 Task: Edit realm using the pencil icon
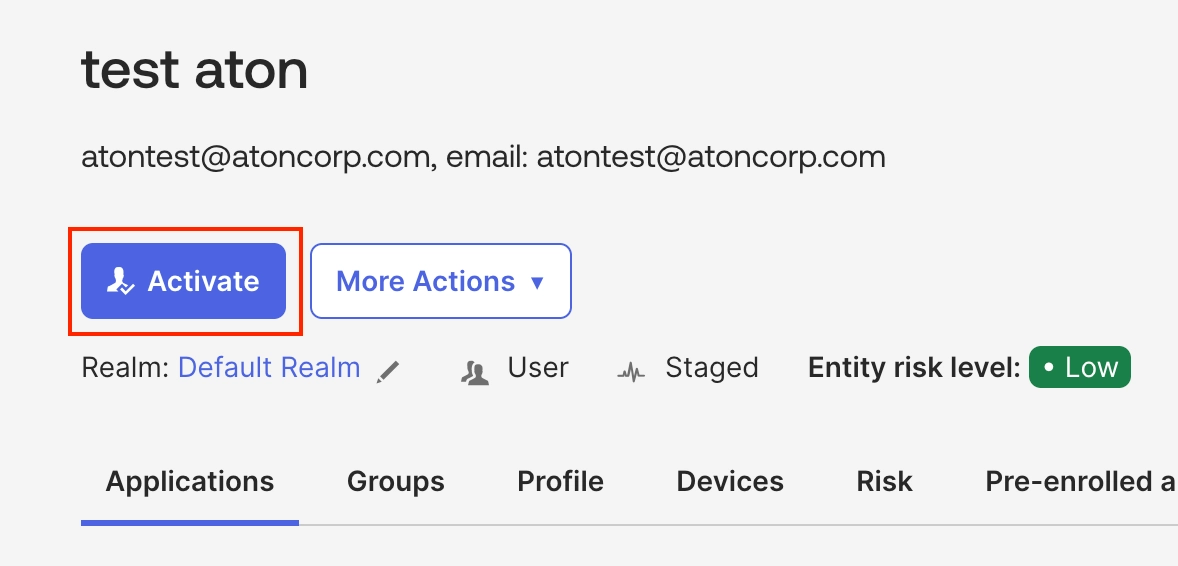pos(388,370)
